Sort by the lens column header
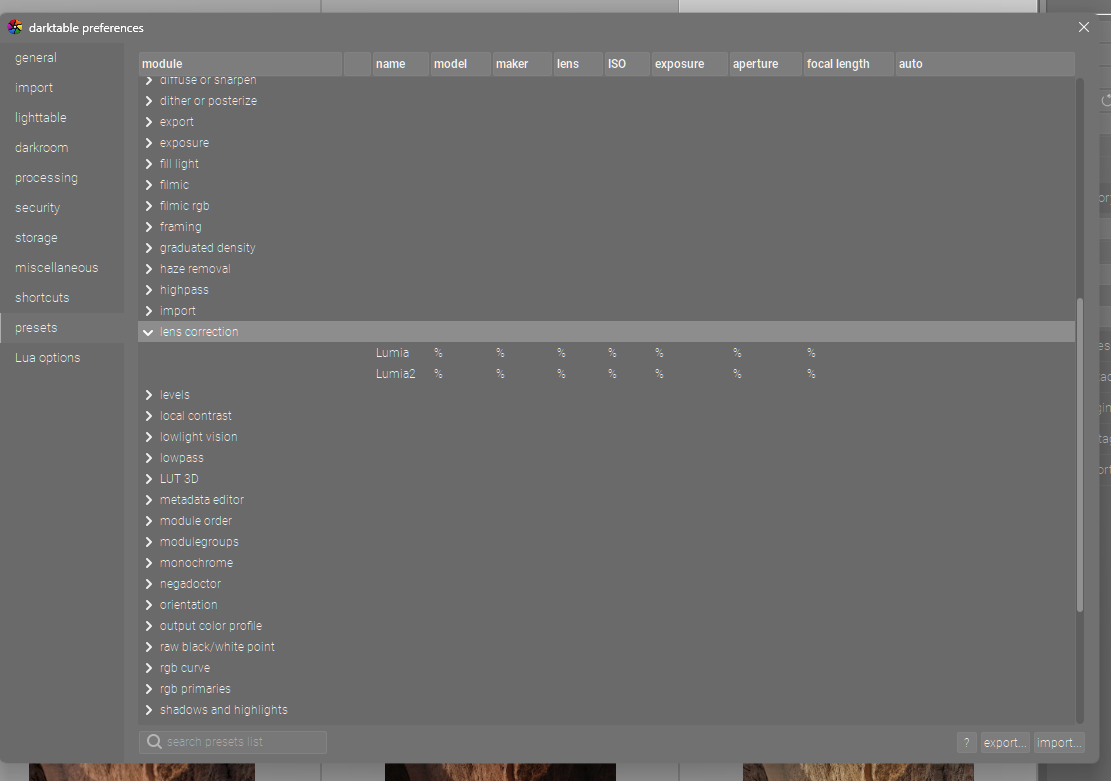 (x=578, y=64)
